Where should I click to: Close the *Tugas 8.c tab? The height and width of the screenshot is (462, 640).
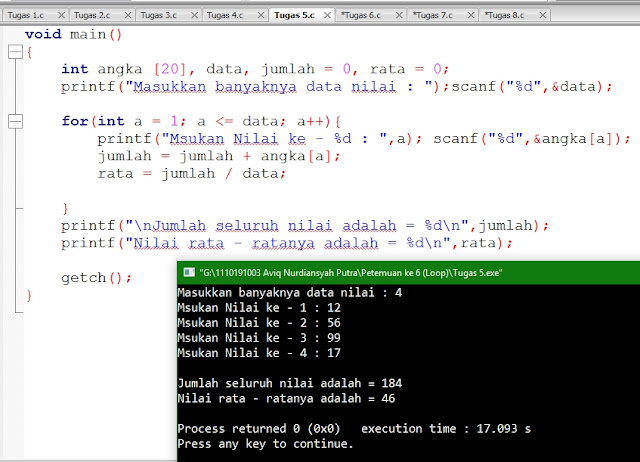(543, 16)
